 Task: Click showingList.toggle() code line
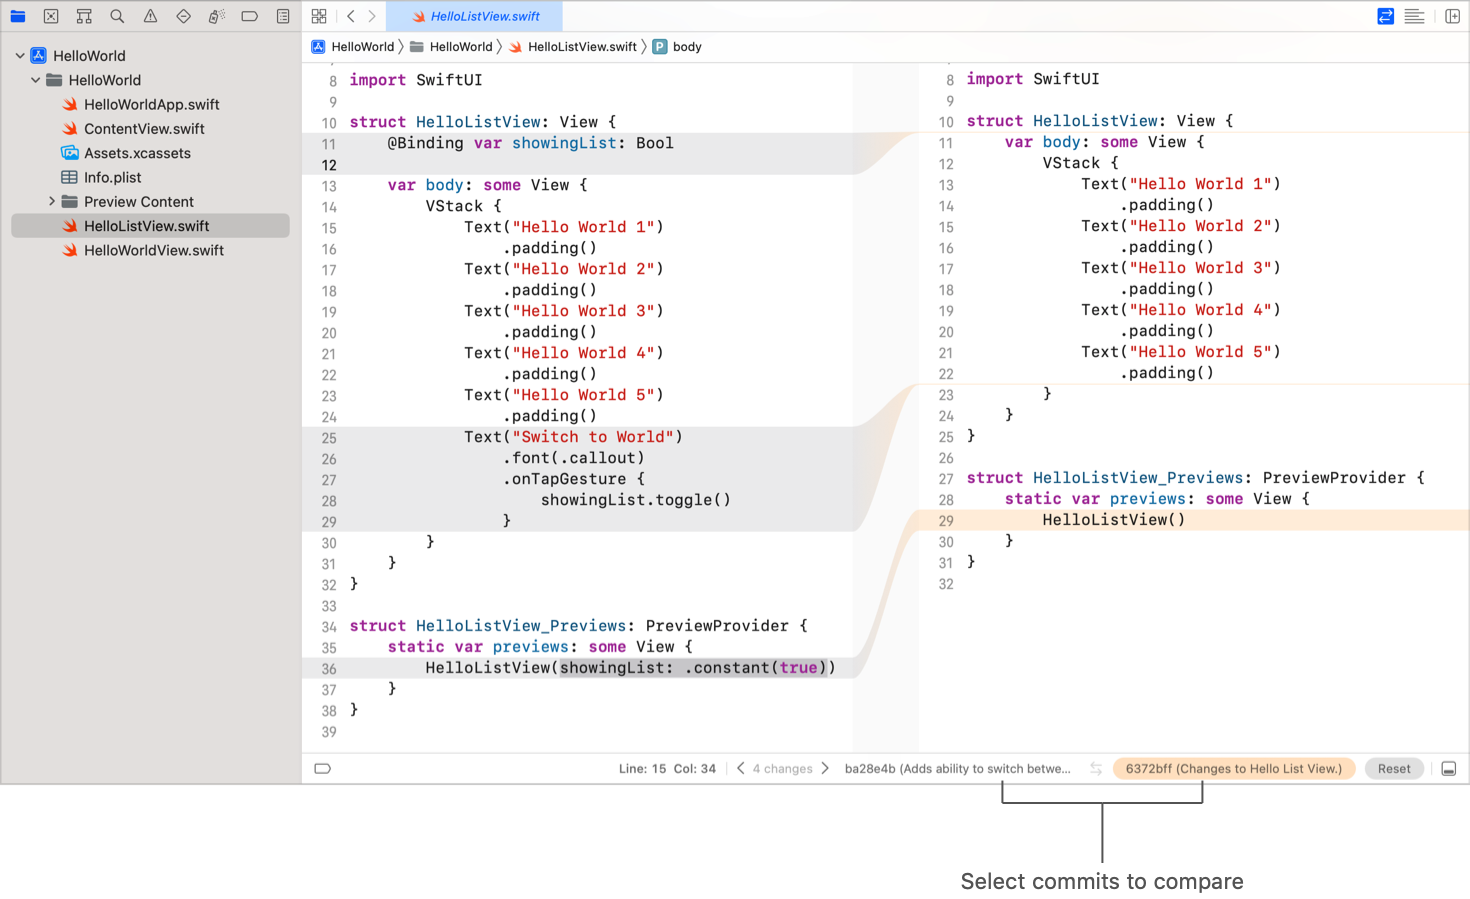(x=635, y=500)
